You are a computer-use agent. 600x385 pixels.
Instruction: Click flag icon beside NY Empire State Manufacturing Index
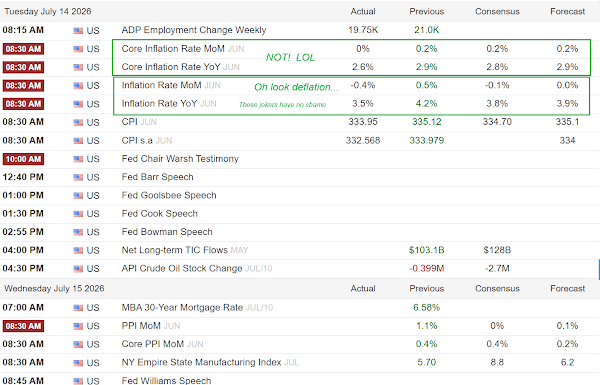pyautogui.click(x=78, y=363)
